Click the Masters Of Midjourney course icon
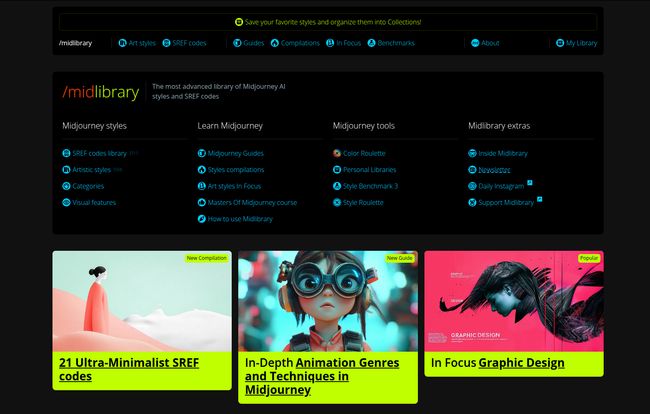This screenshot has height=414, width=650. tap(201, 203)
